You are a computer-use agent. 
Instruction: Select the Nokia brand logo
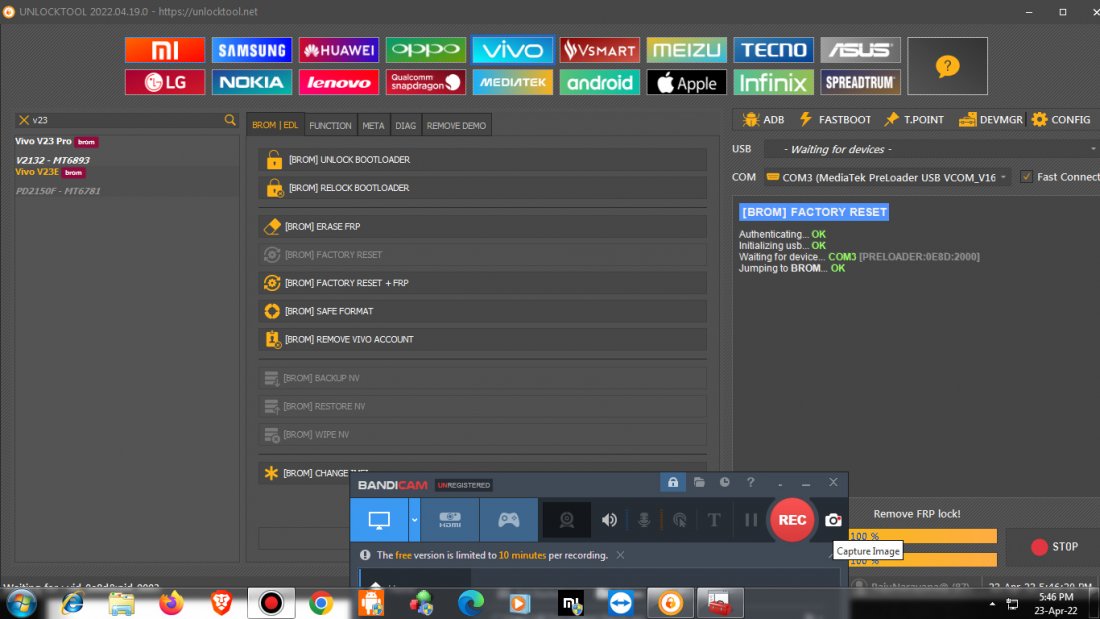coord(252,82)
